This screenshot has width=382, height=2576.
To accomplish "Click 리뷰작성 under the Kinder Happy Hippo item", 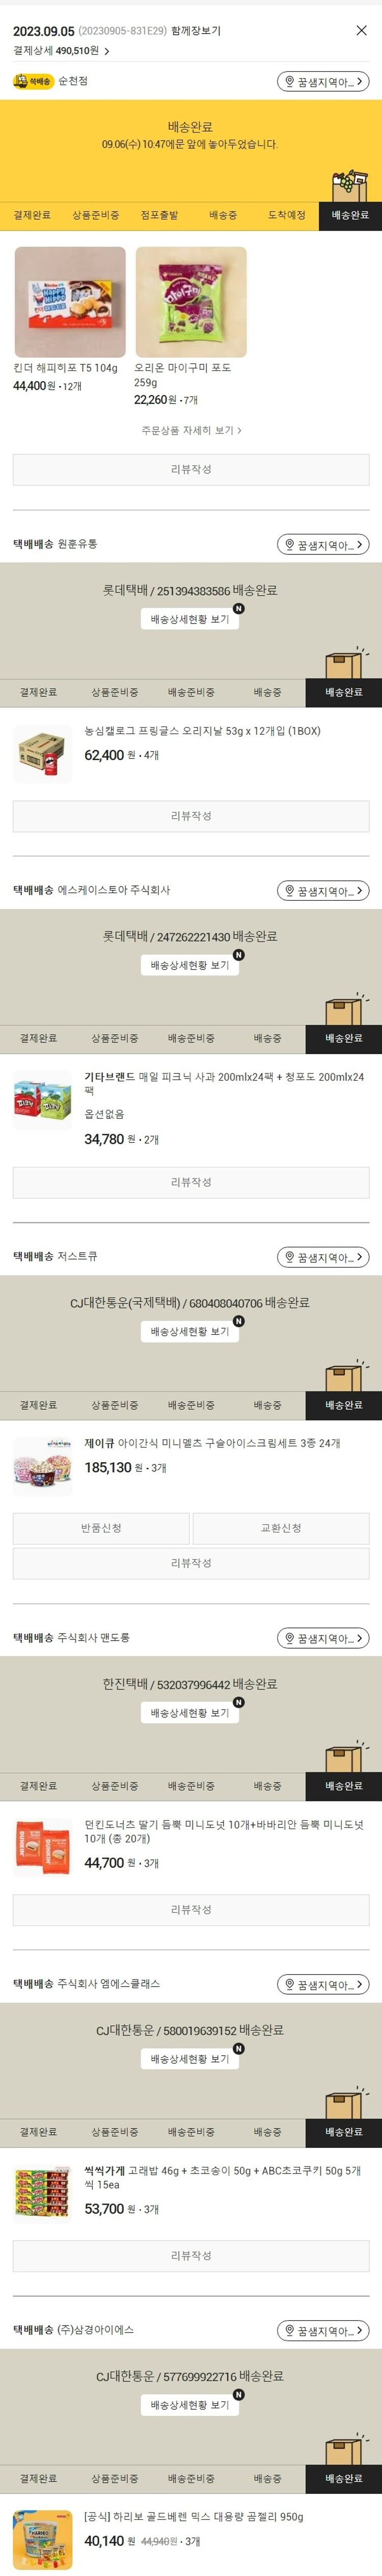I will tap(191, 469).
